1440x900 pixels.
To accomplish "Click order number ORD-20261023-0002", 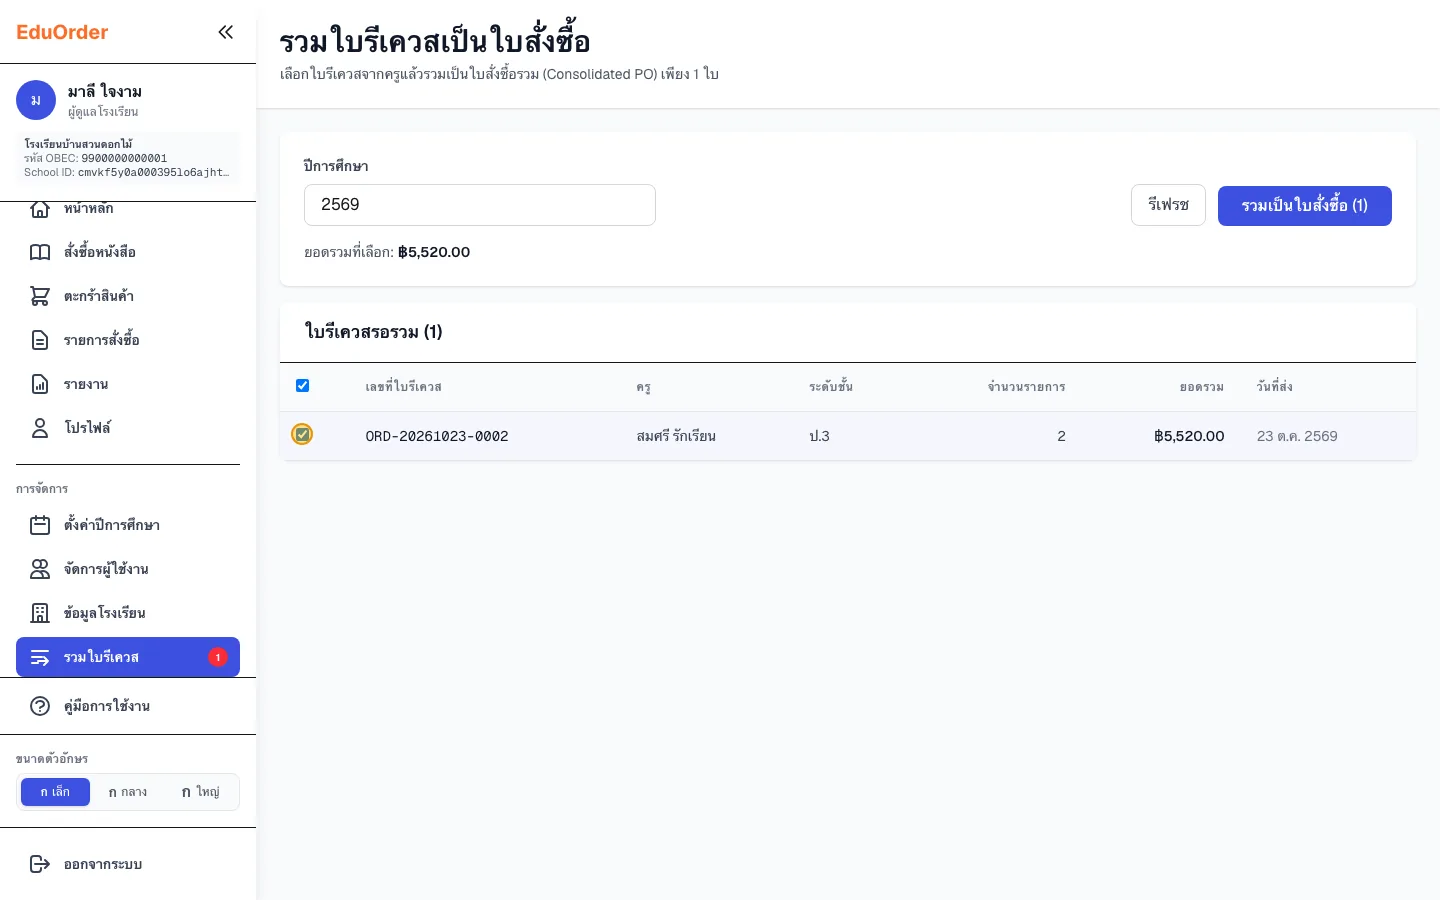I will coord(437,436).
